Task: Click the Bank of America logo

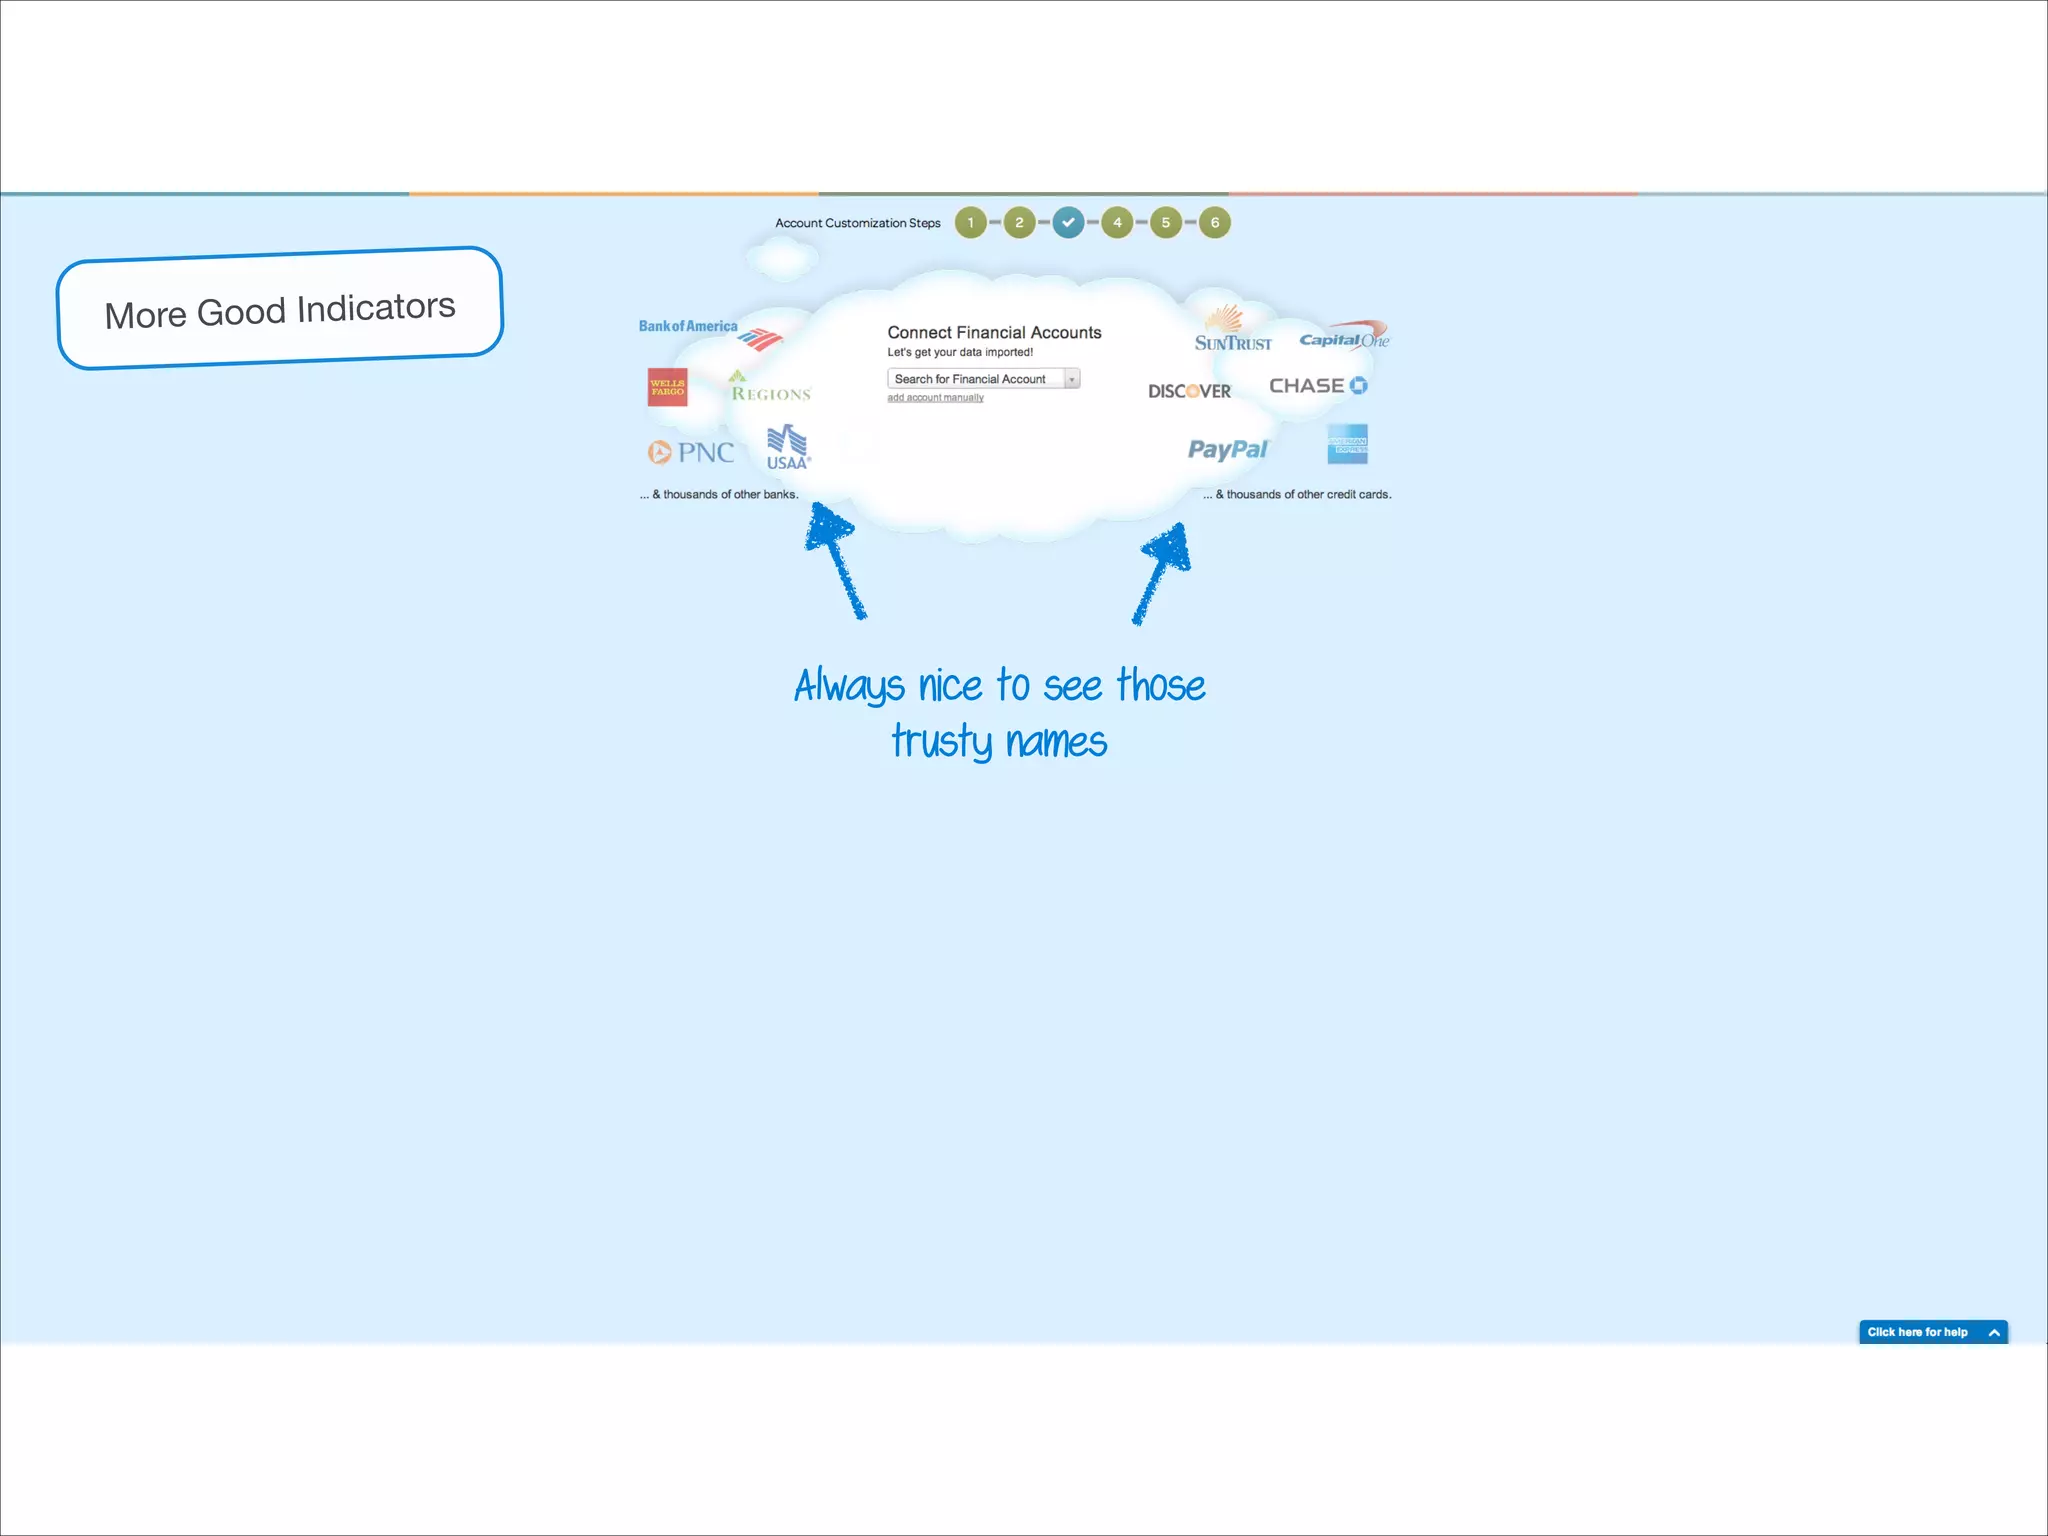Action: point(708,333)
